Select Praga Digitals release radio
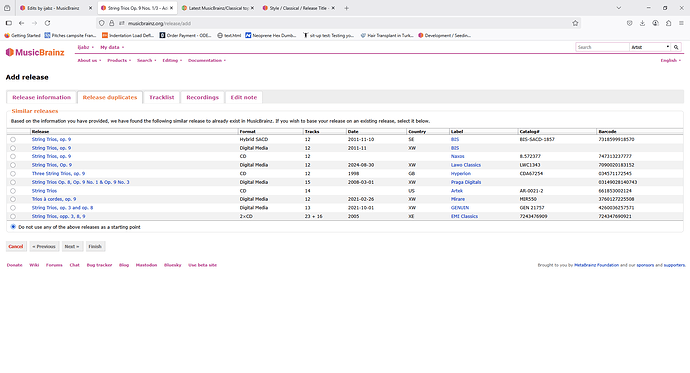 pyautogui.click(x=13, y=182)
